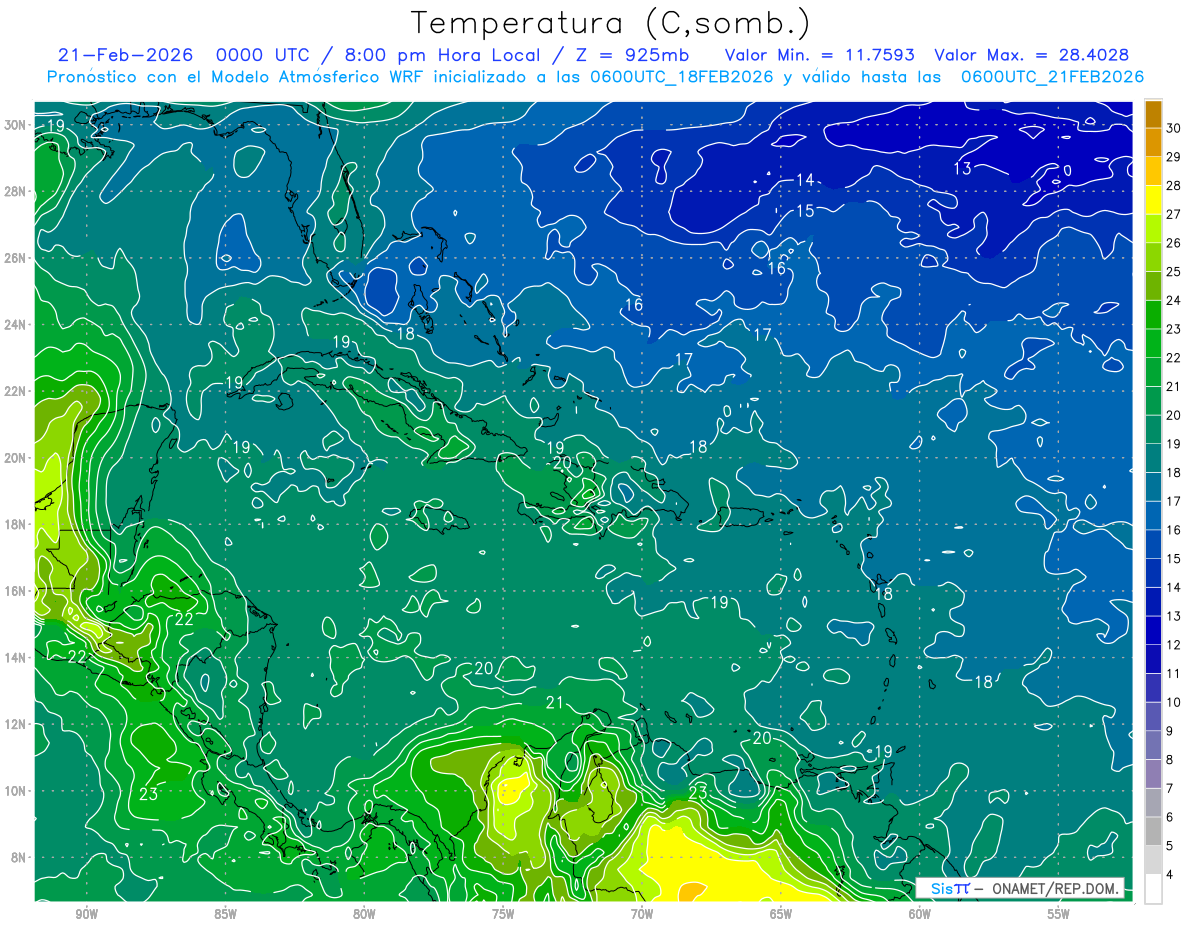Click 'Valor Max. = 28.4028' readout
The height and width of the screenshot is (927, 1200).
(1034, 55)
